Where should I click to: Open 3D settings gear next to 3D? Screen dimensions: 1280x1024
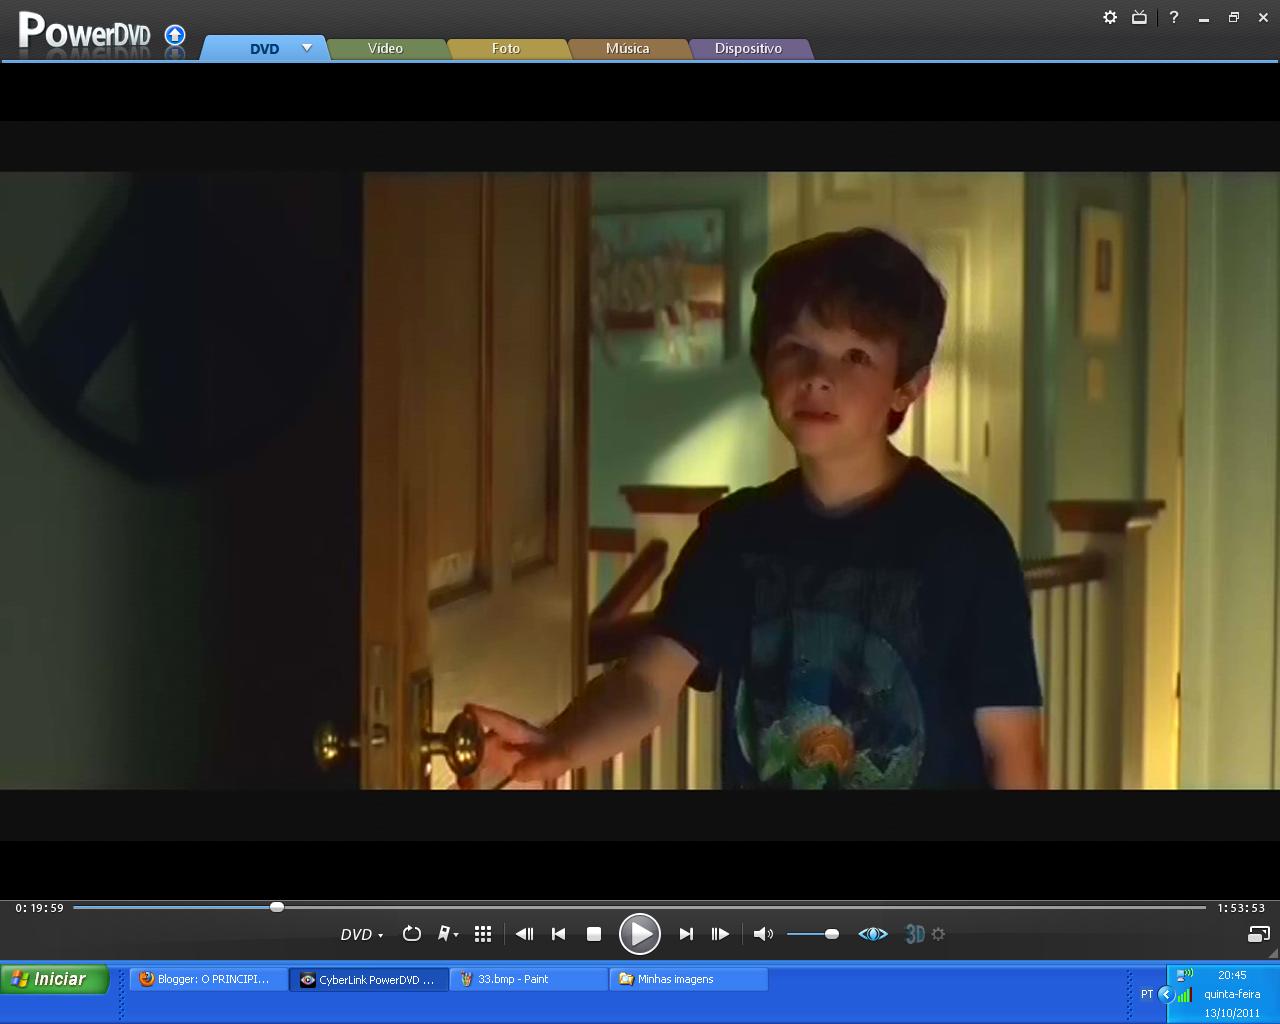click(x=938, y=933)
